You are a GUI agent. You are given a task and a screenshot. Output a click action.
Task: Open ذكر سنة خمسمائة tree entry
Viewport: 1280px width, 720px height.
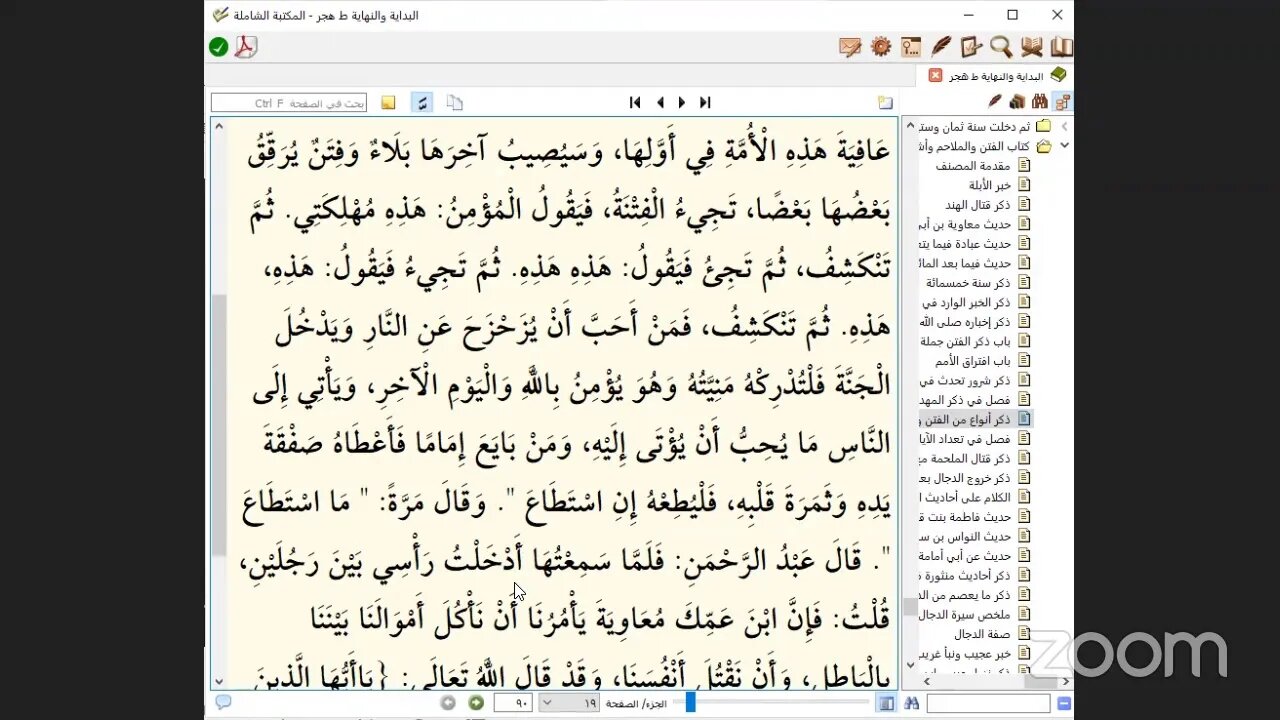point(969,283)
